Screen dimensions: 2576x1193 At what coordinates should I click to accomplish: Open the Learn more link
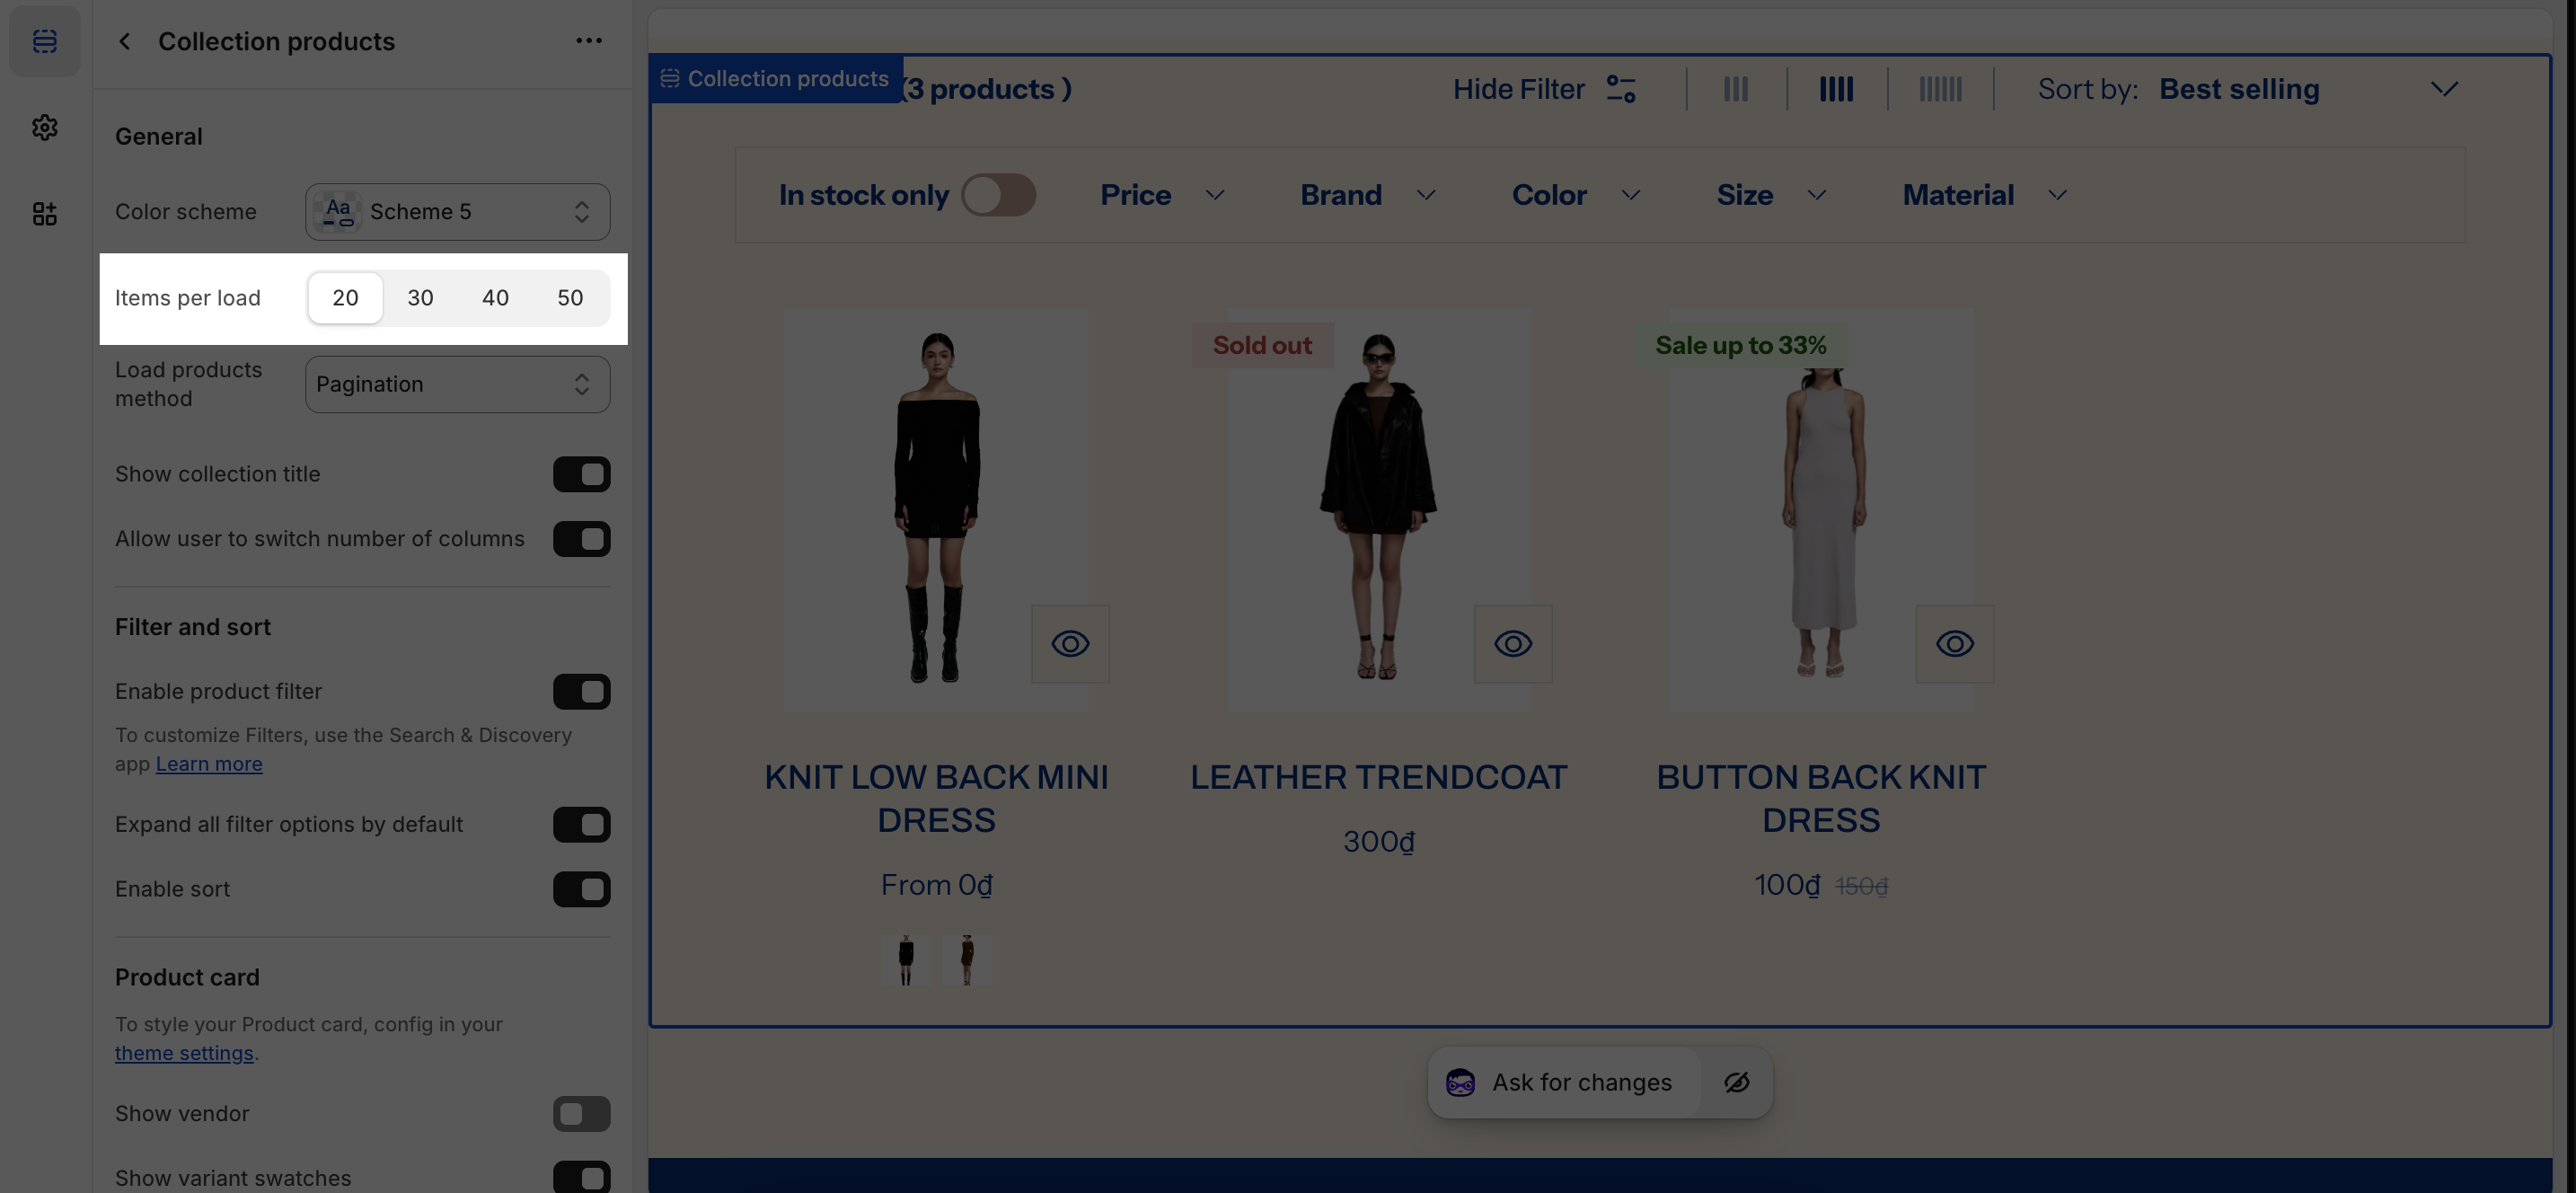[209, 764]
